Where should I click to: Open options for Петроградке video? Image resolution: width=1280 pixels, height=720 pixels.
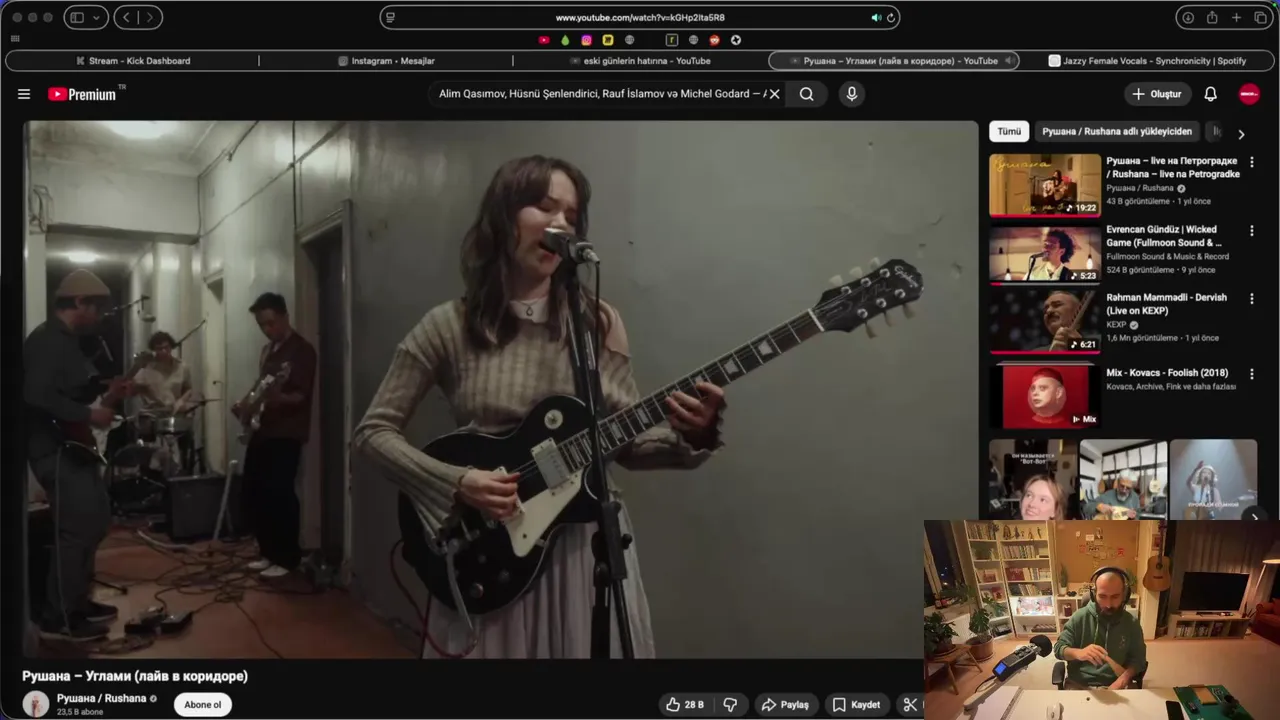pos(1251,162)
